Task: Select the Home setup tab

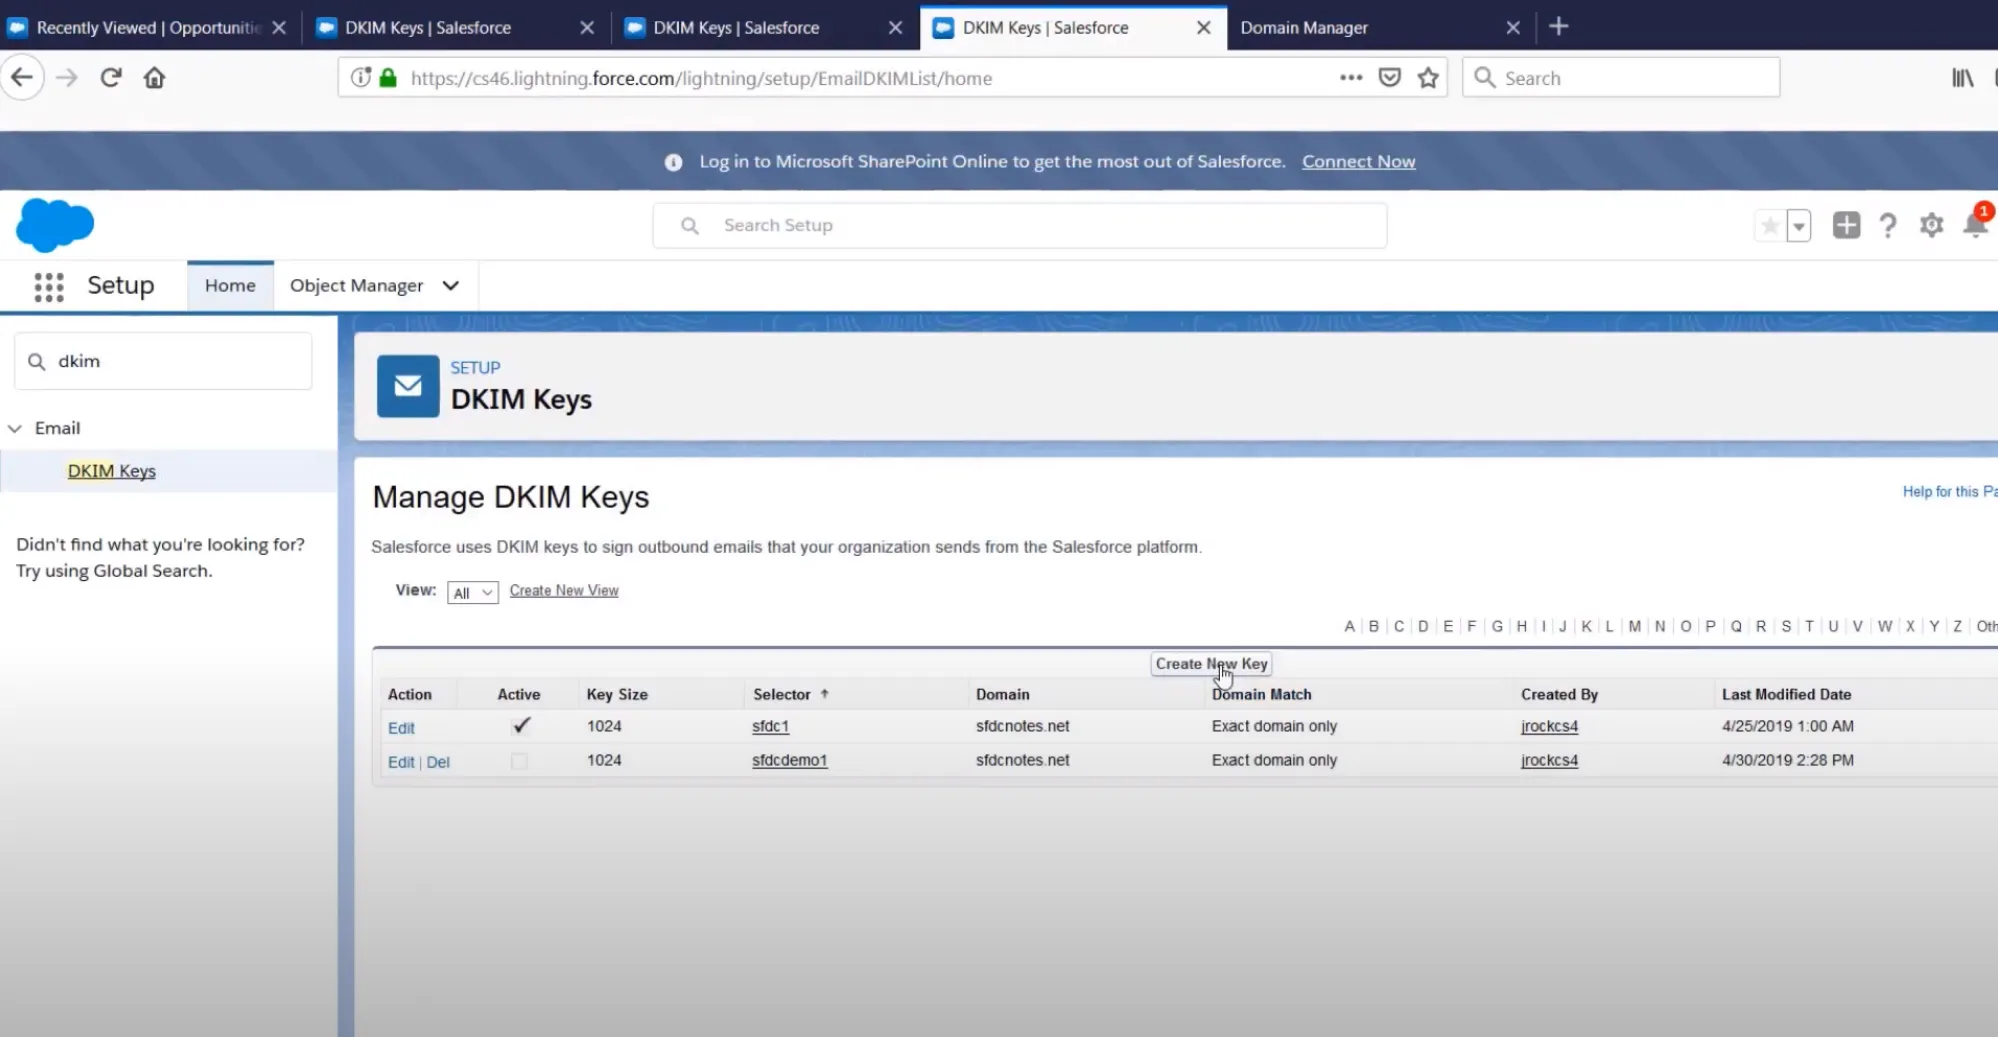Action: coord(230,286)
